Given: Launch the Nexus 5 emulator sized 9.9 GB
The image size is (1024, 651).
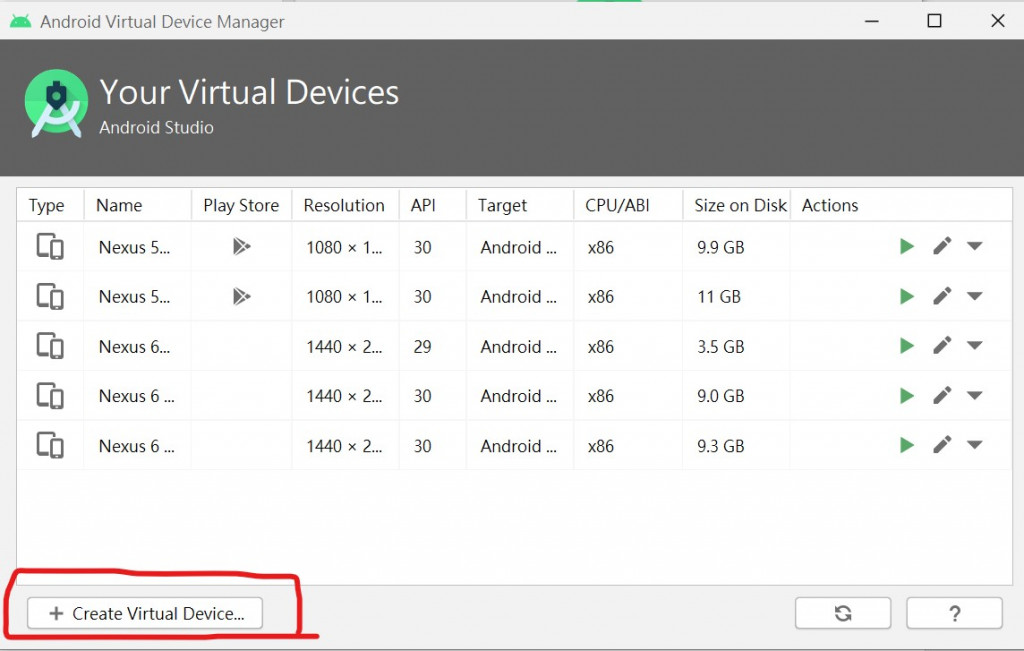Looking at the screenshot, I should point(906,247).
